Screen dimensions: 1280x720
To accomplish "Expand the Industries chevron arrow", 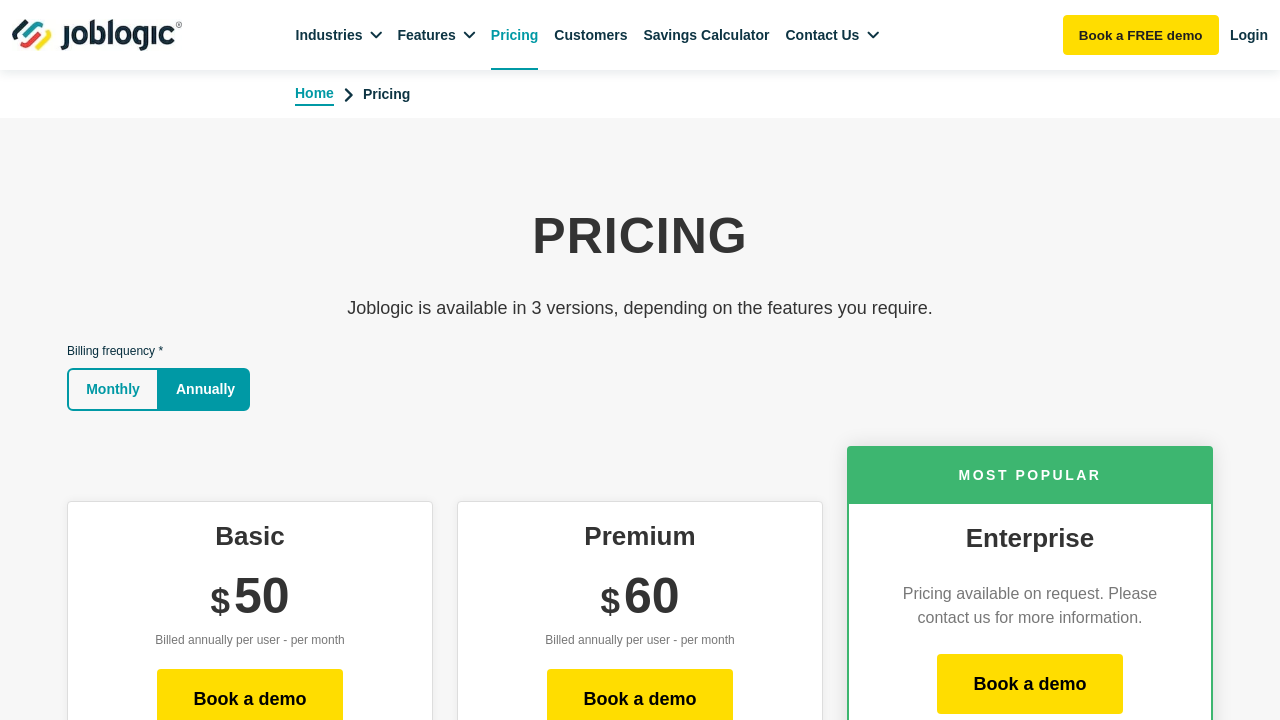I will click(x=376, y=35).
